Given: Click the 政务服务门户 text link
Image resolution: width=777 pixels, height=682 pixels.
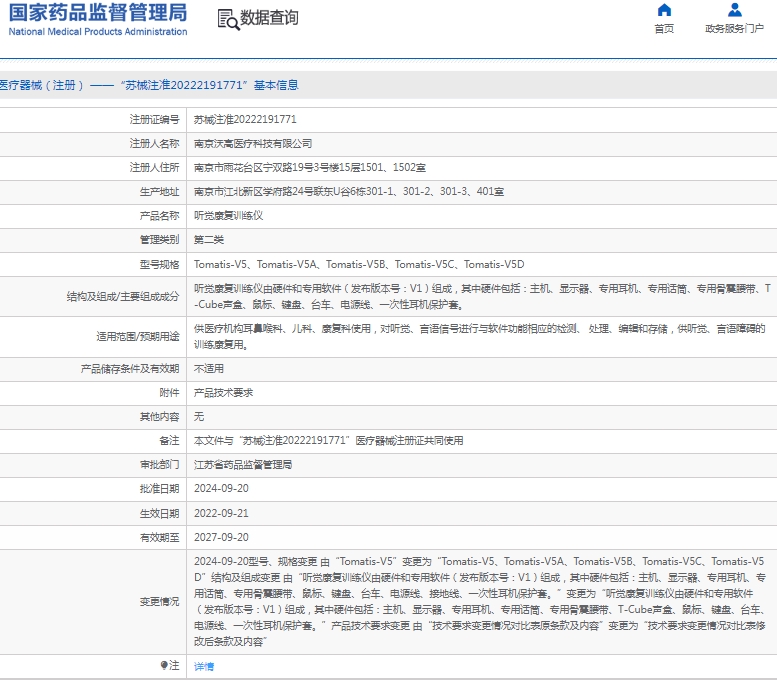Looking at the screenshot, I should pos(734,29).
